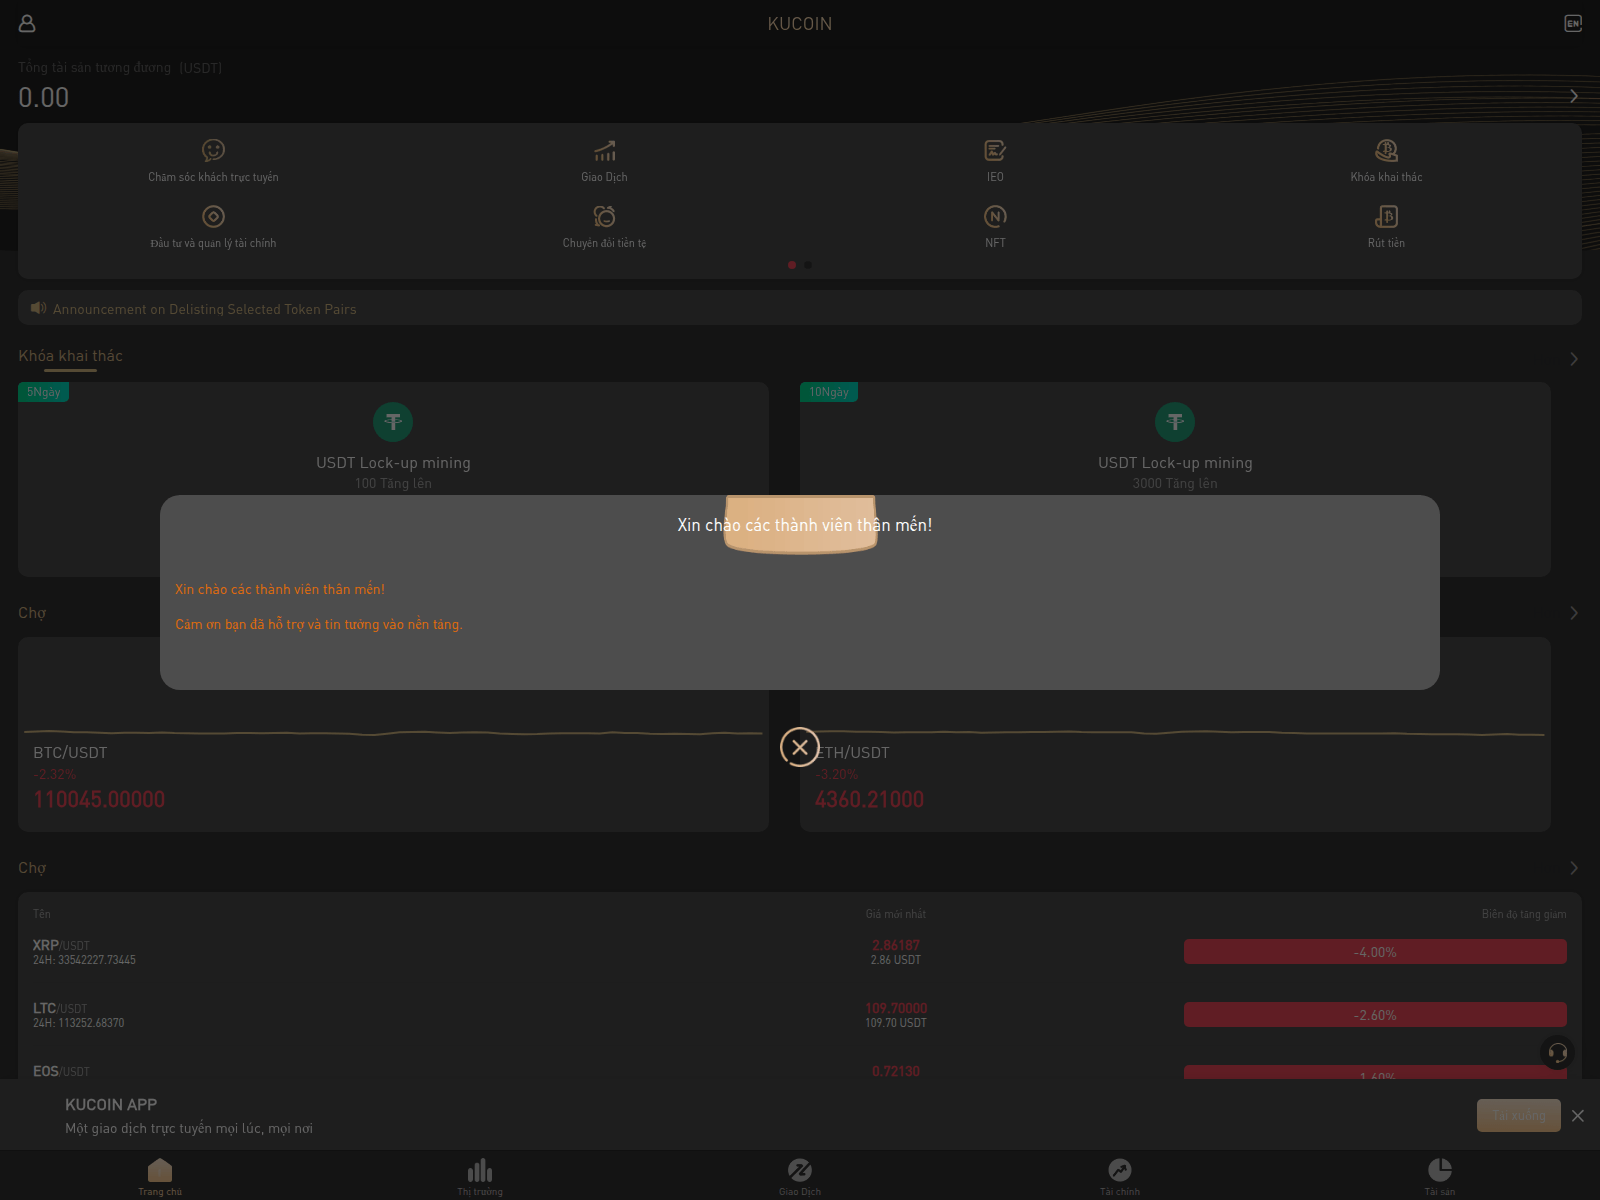Viewport: 1600px width, 1200px height.
Task: Dismiss the KUCOIN APP download banner
Action: pyautogui.click(x=1578, y=1116)
